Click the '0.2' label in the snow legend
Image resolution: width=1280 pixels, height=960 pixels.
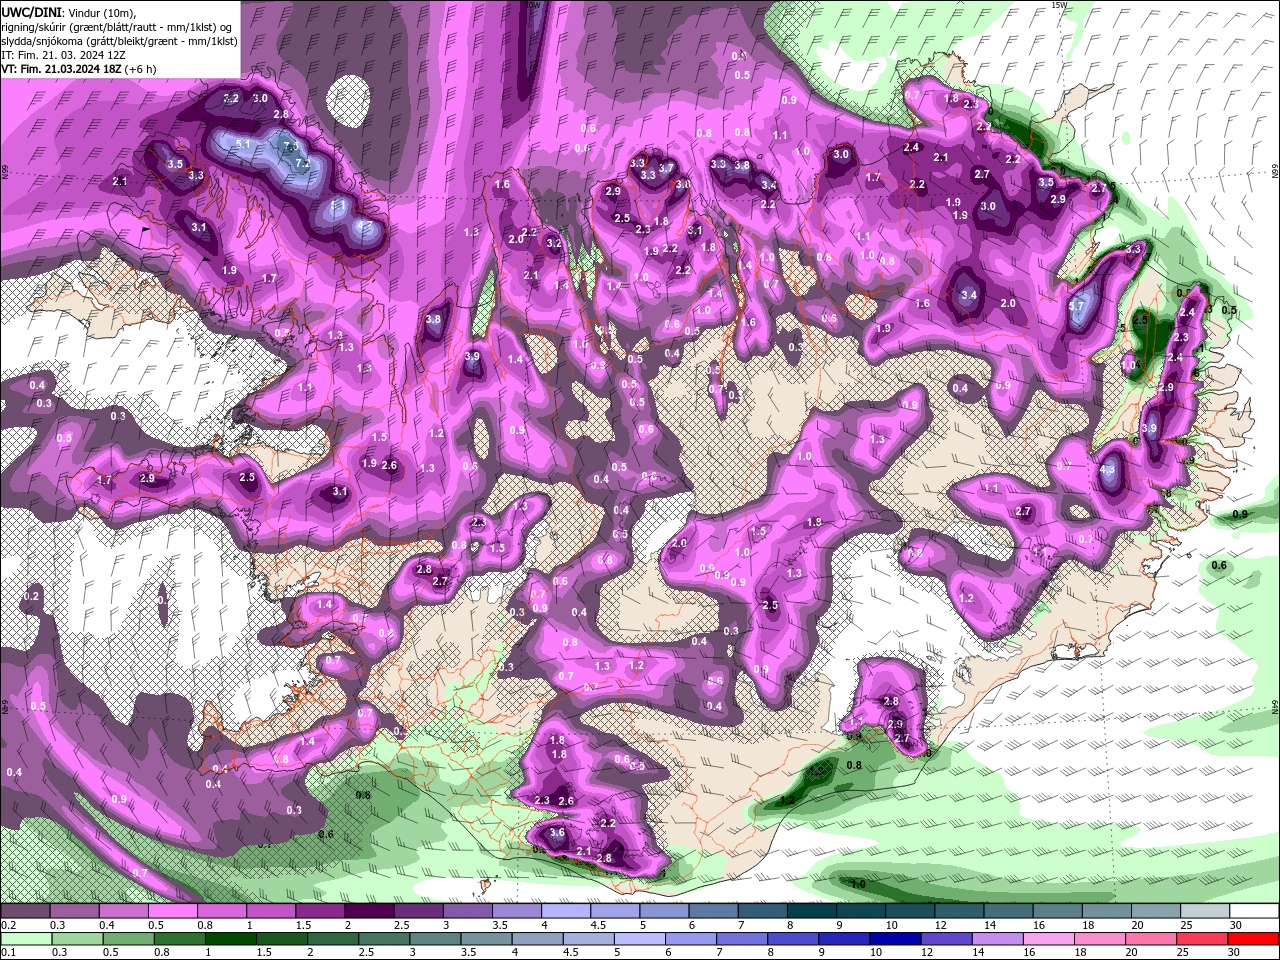pos(8,925)
